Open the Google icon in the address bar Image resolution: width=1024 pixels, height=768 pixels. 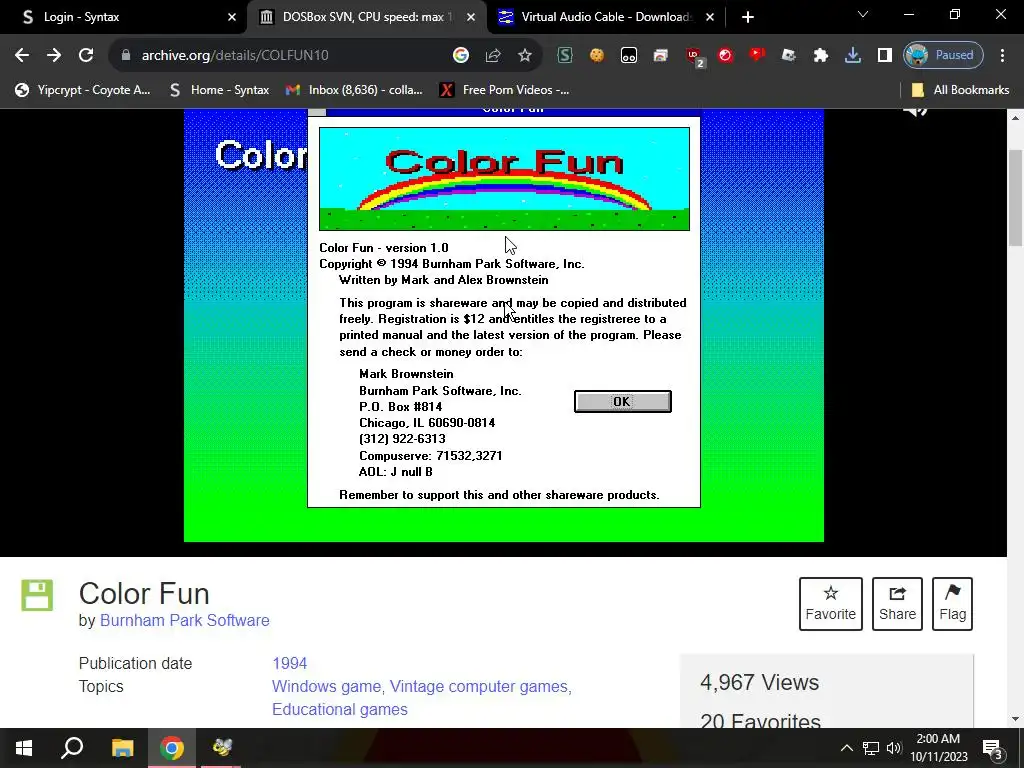[x=461, y=56]
